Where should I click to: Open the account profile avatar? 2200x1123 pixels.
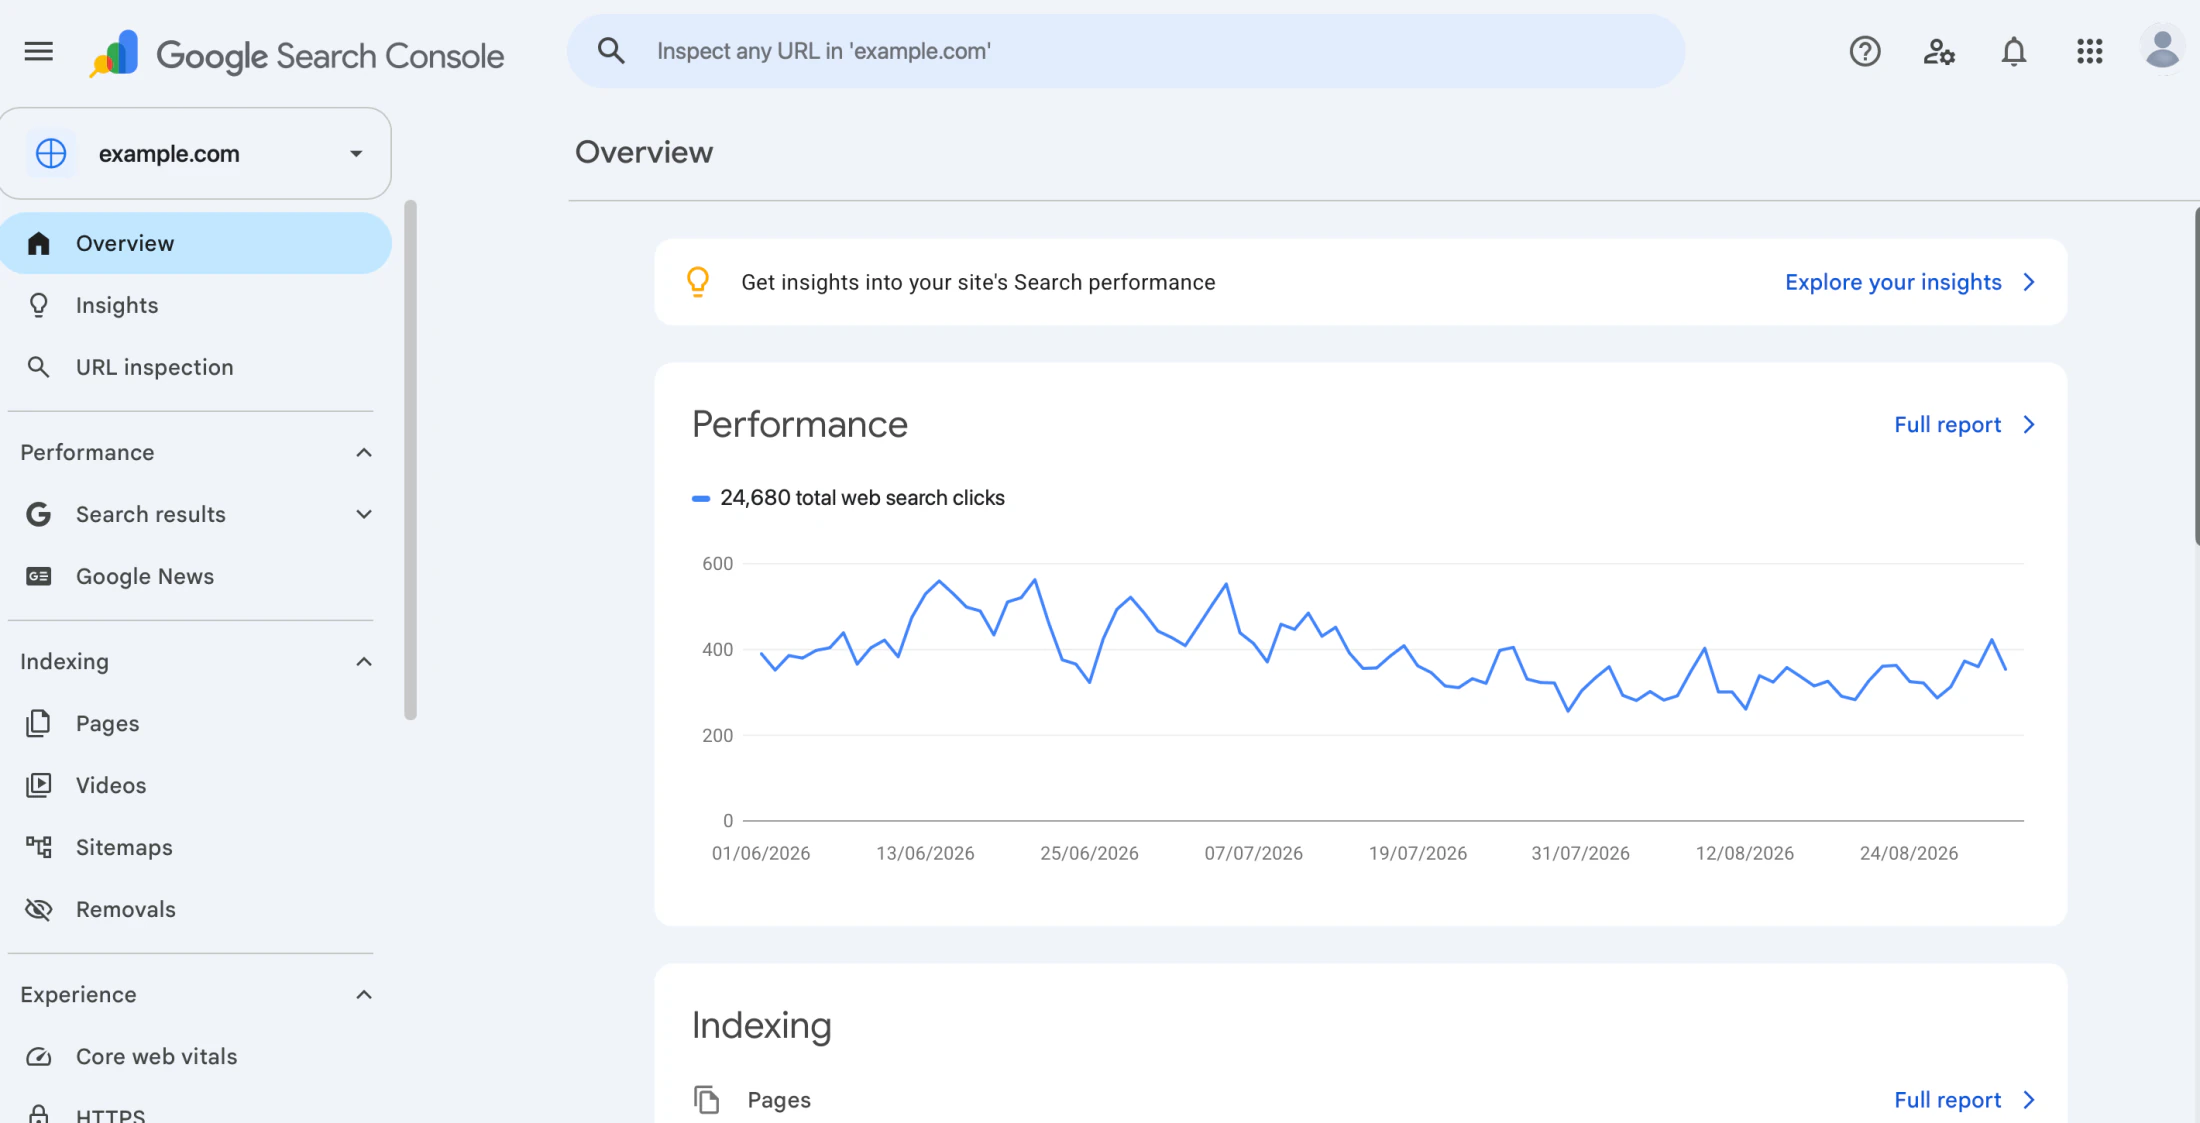click(2162, 50)
